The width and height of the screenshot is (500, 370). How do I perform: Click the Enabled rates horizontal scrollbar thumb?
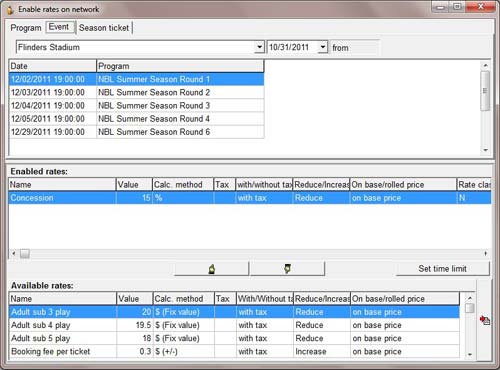[25, 254]
